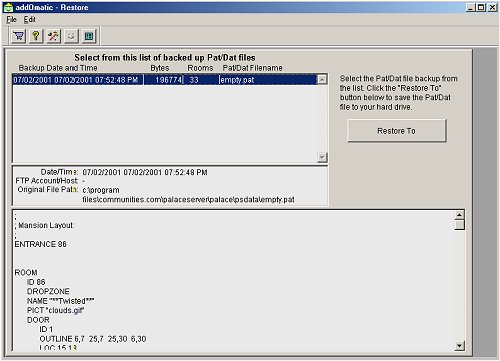The width and height of the screenshot is (500, 361).
Task: Click the Mansion Layout comment line
Action: point(44,225)
